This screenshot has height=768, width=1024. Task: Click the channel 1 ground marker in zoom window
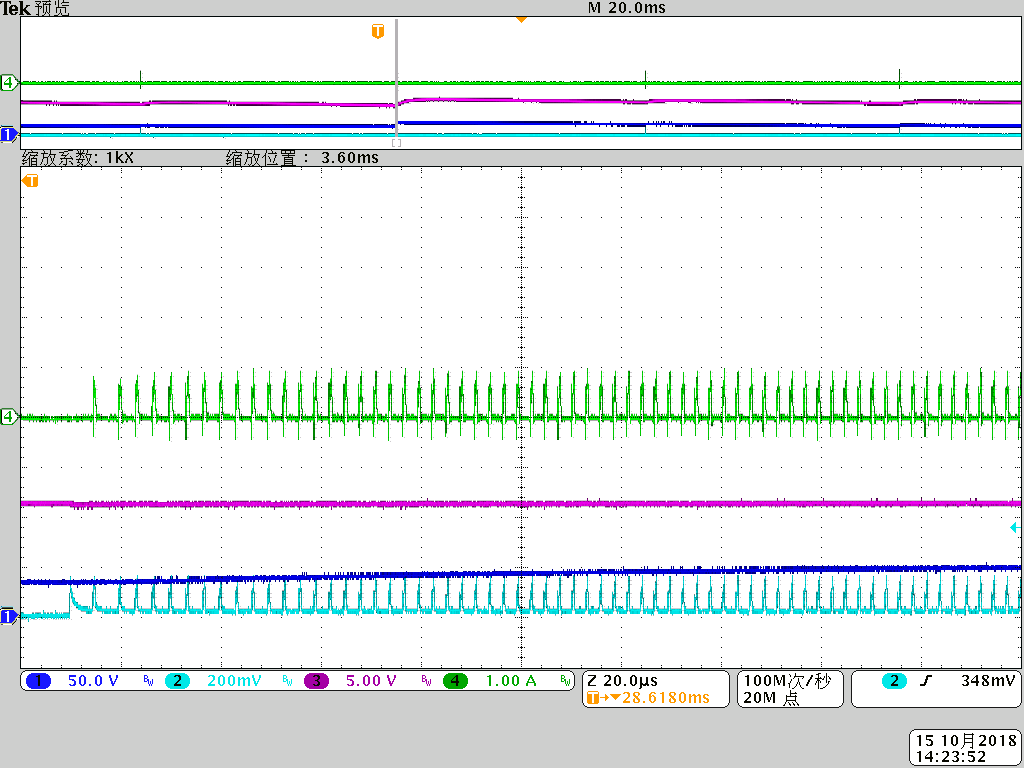[8, 616]
